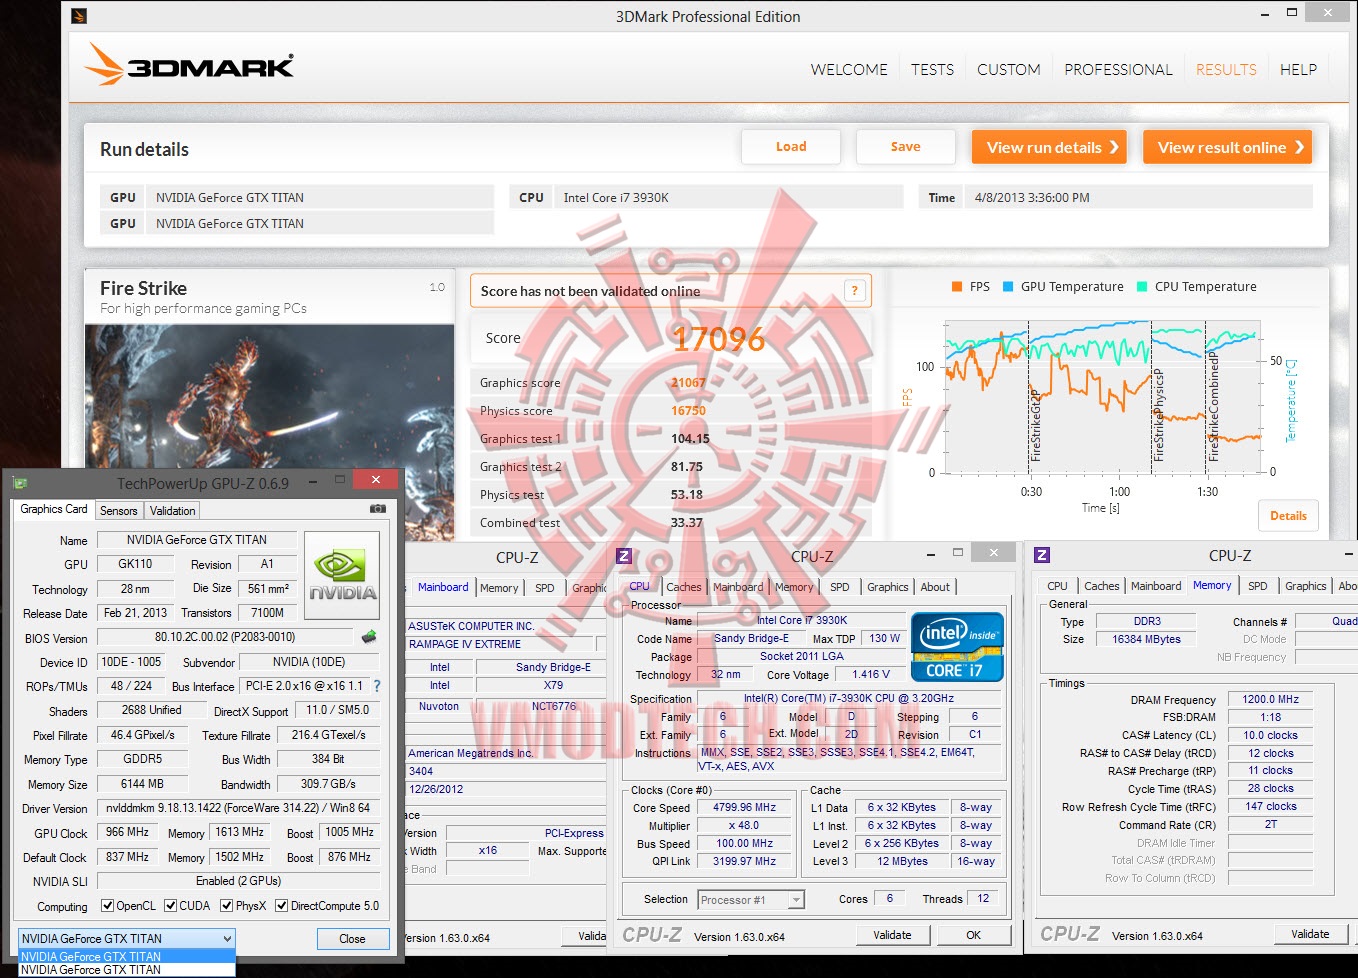Click the 3DMark logo in header
The image size is (1358, 978).
(x=190, y=65)
